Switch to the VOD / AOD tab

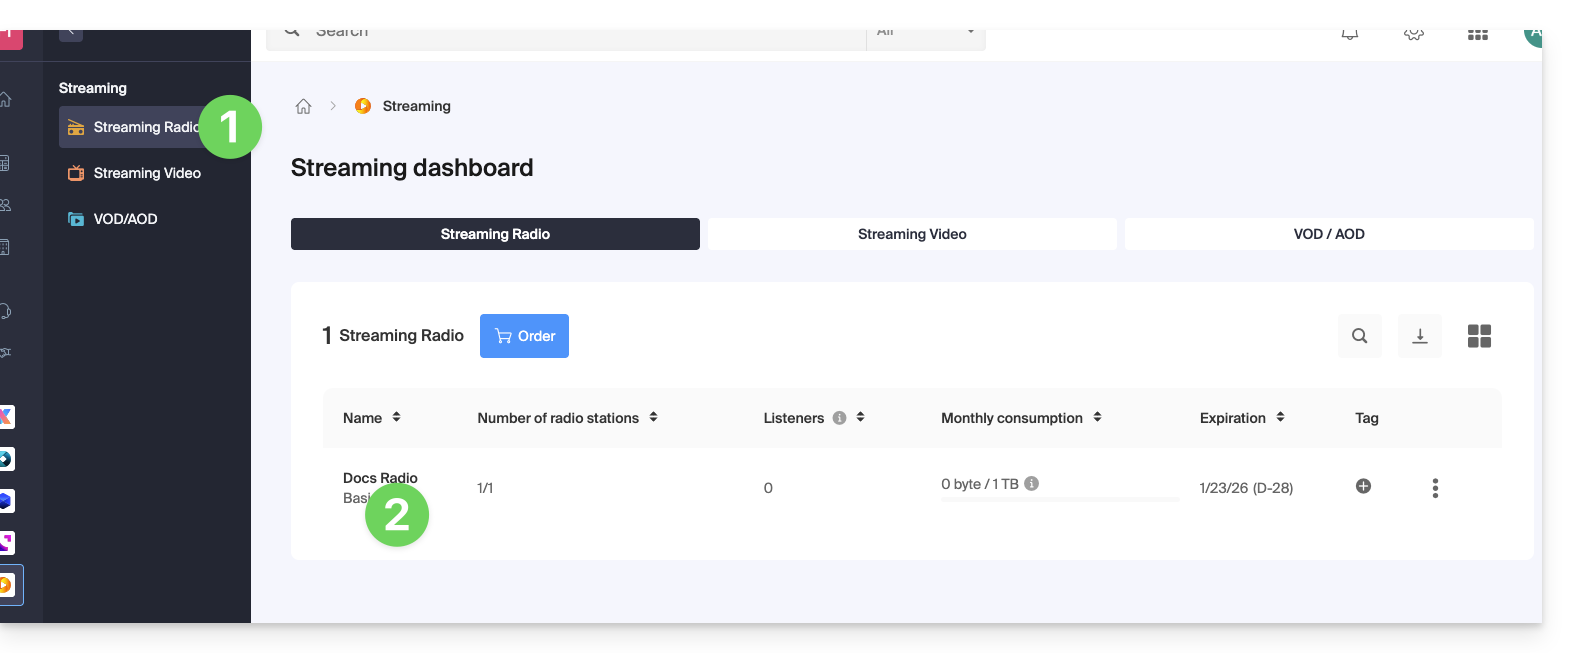coord(1328,234)
